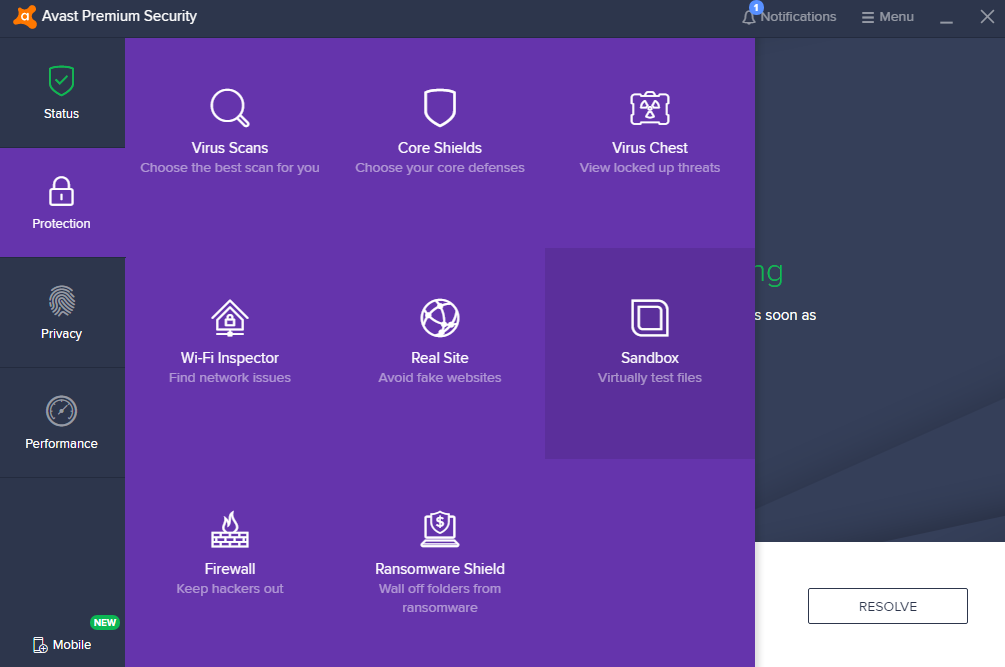Screen dimensions: 1005x667
Task: Open the Sandbox square icon
Action: point(650,318)
